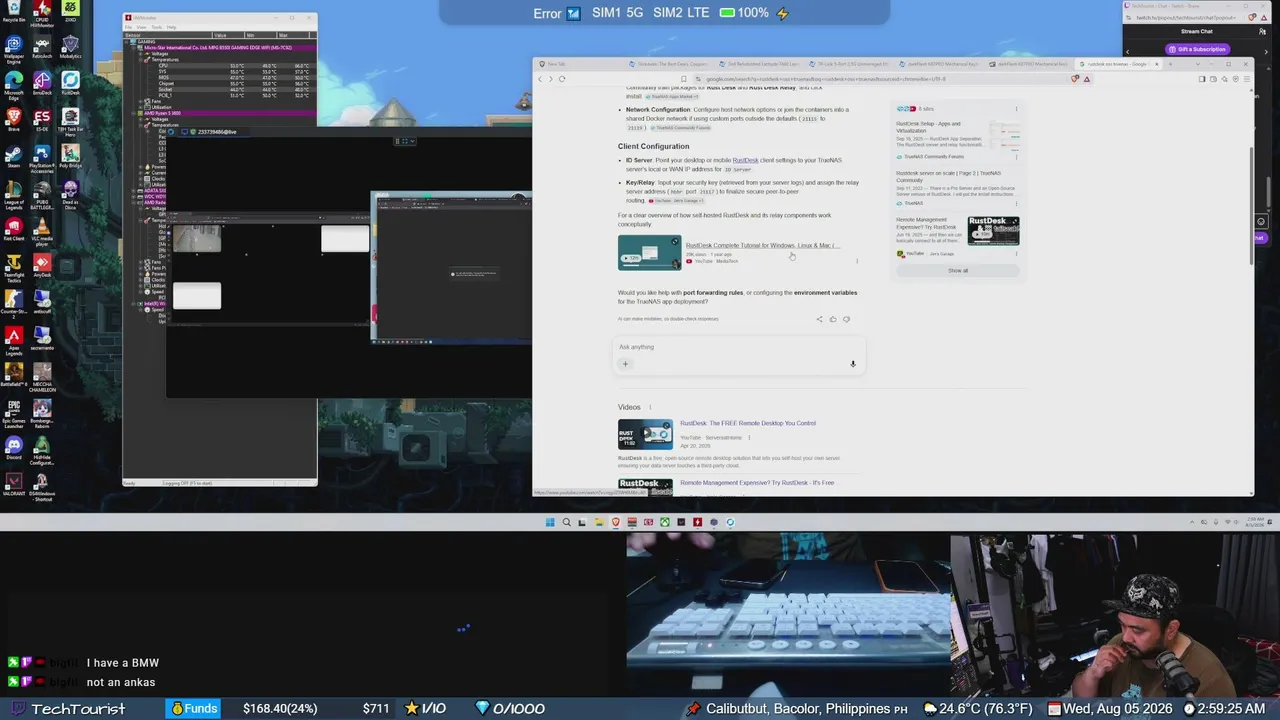
Task: Open League of Legends desktop shortcut
Action: pyautogui.click(x=14, y=196)
